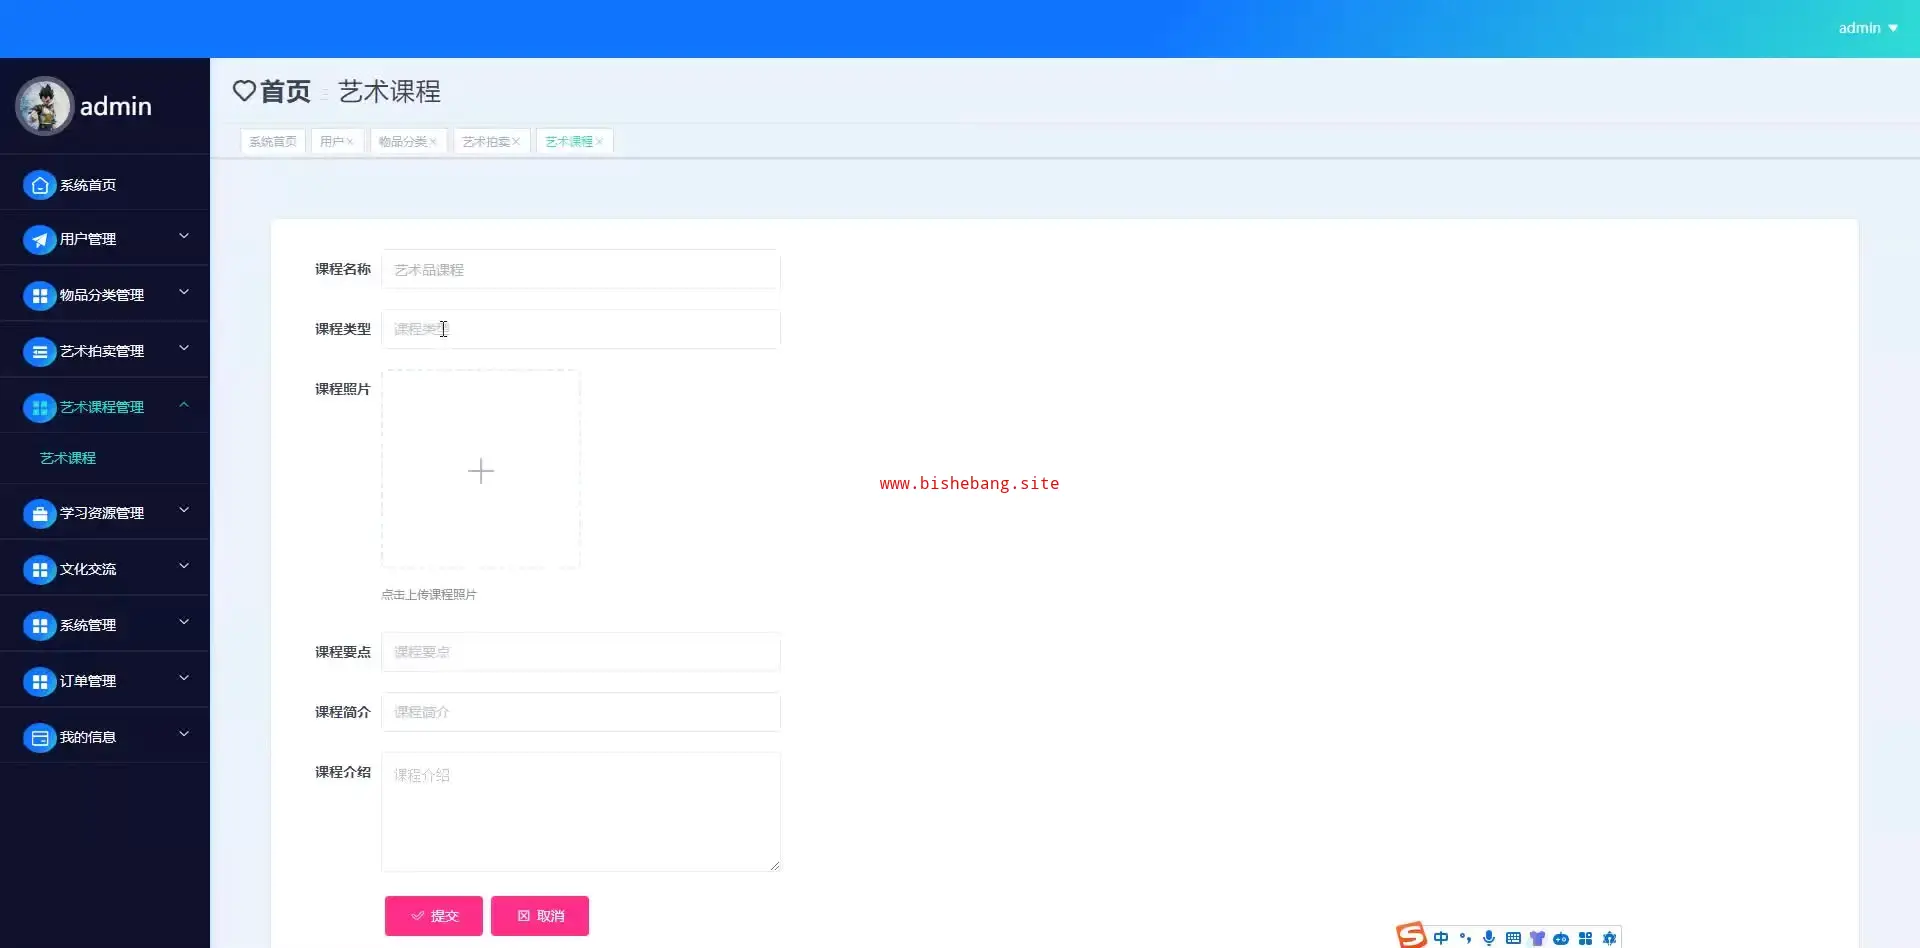This screenshot has width=1920, height=948.
Task: Click the 取消 cancel button
Action: [540, 916]
